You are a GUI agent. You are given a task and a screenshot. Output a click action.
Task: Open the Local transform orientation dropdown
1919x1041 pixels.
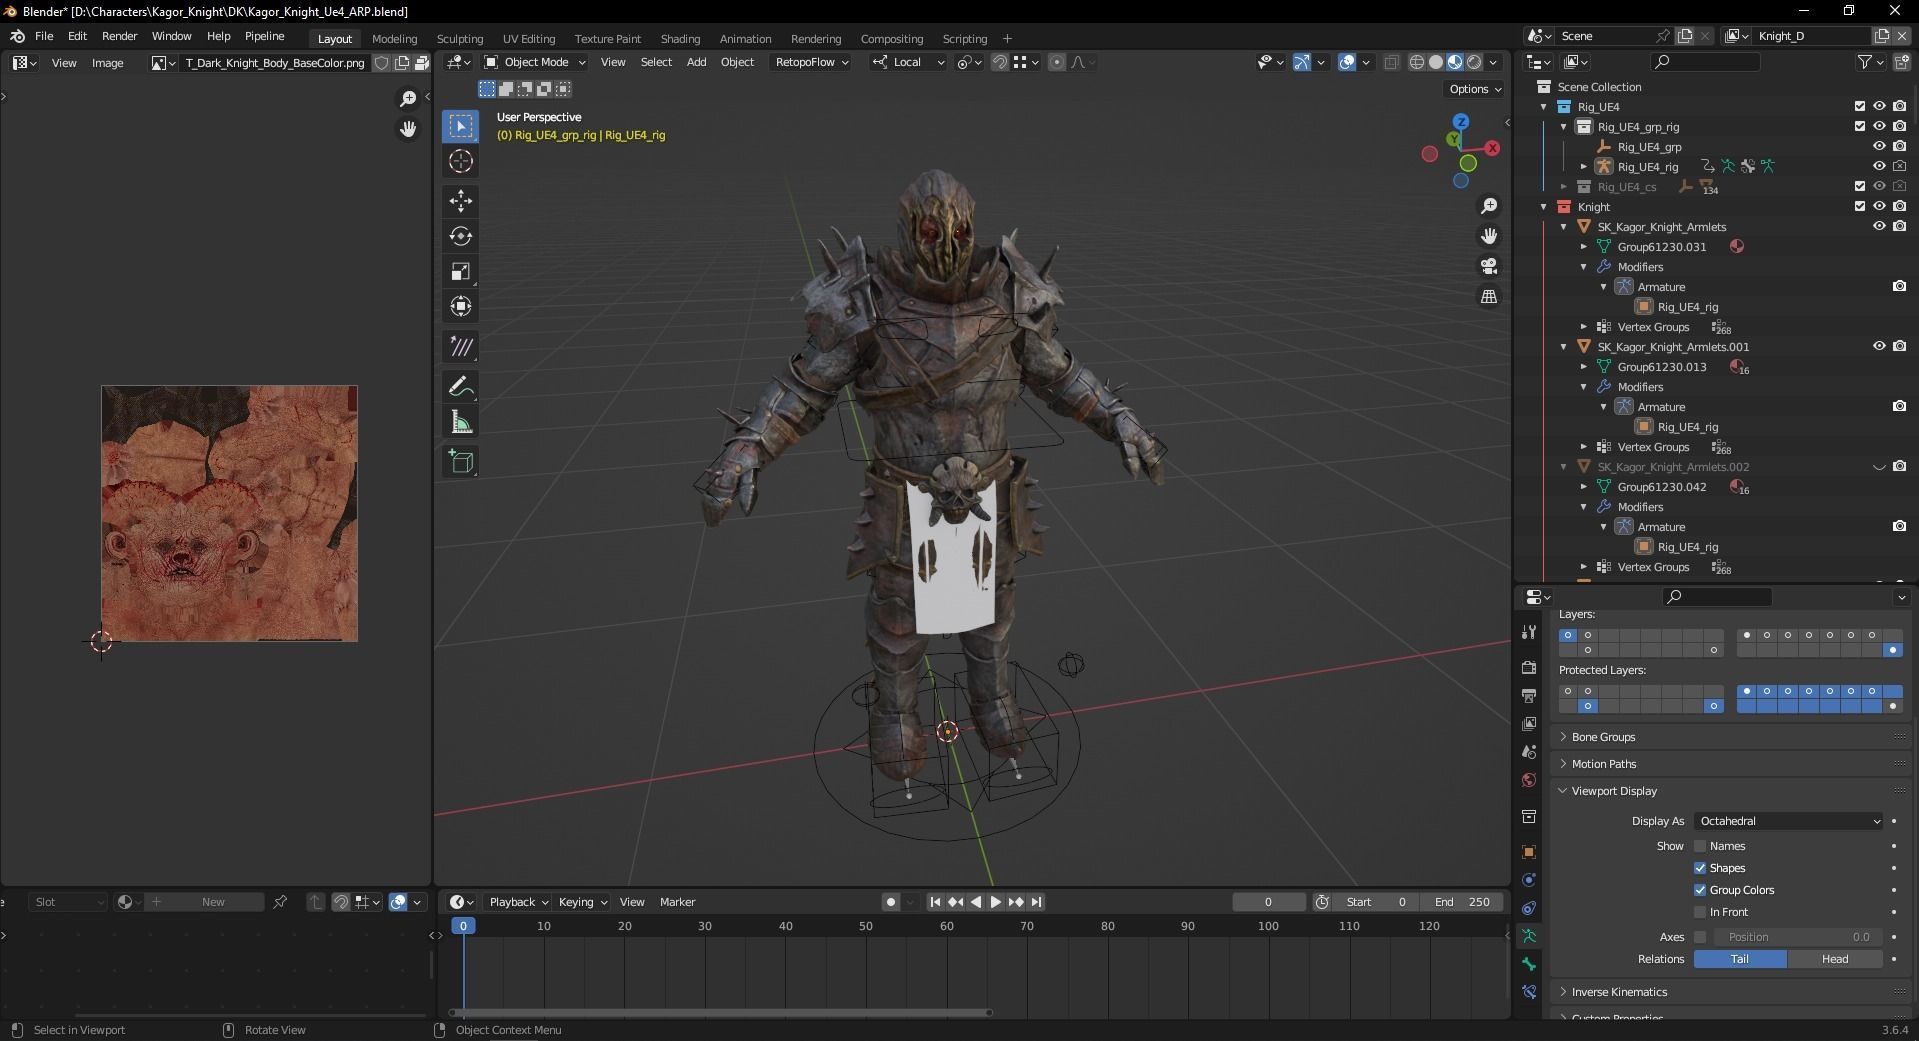click(x=908, y=62)
